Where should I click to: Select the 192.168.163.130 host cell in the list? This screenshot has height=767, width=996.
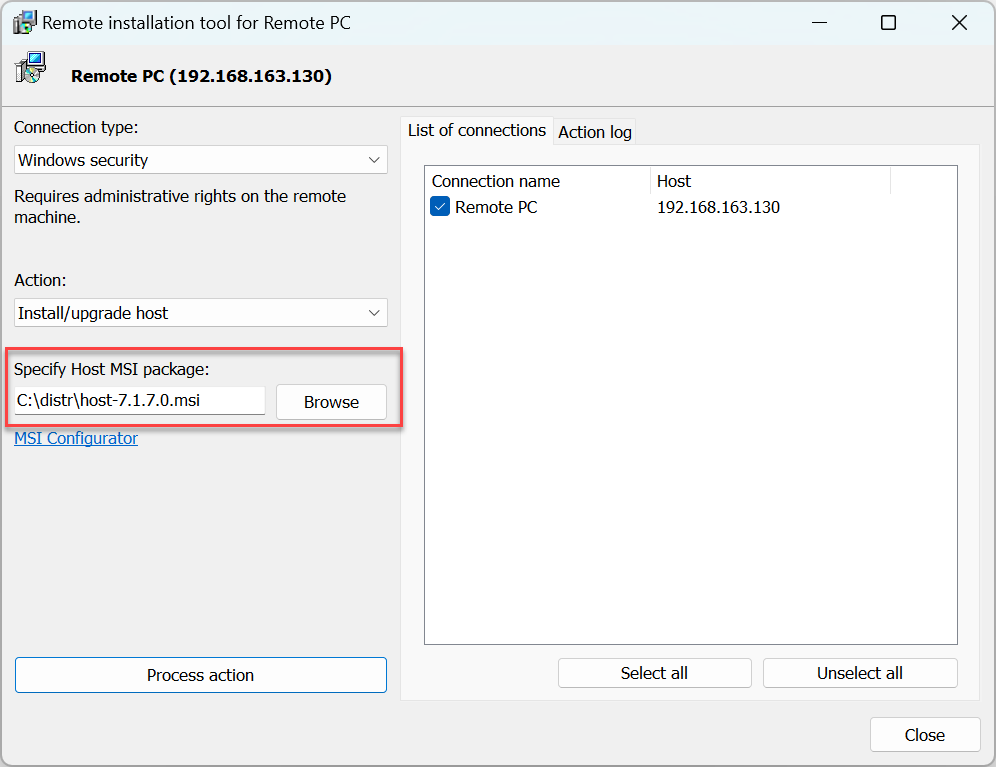pos(718,207)
